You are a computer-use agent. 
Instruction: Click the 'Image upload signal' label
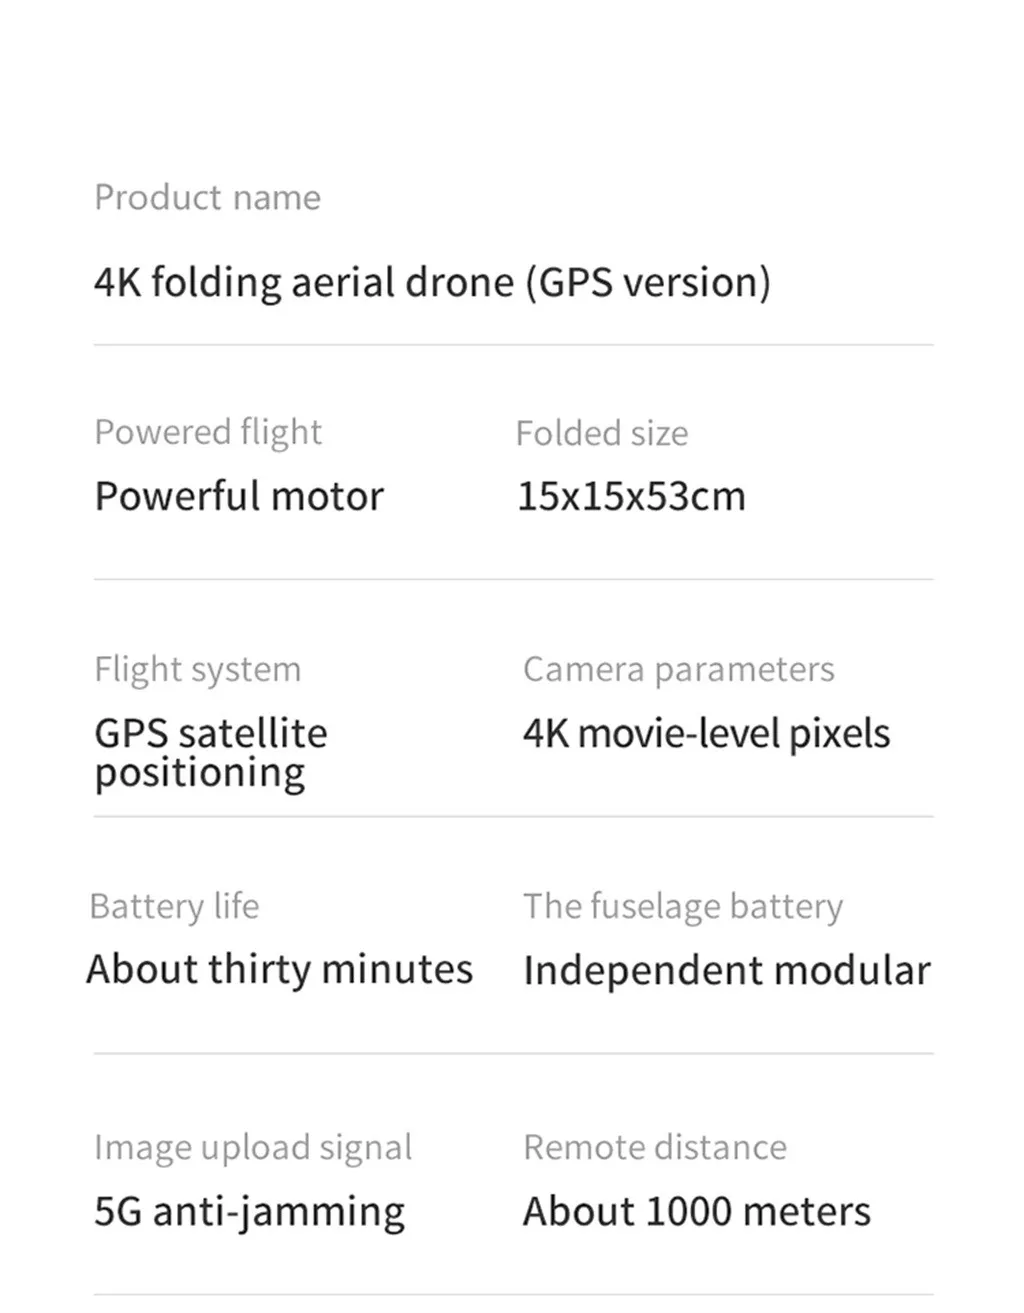pos(253,1147)
